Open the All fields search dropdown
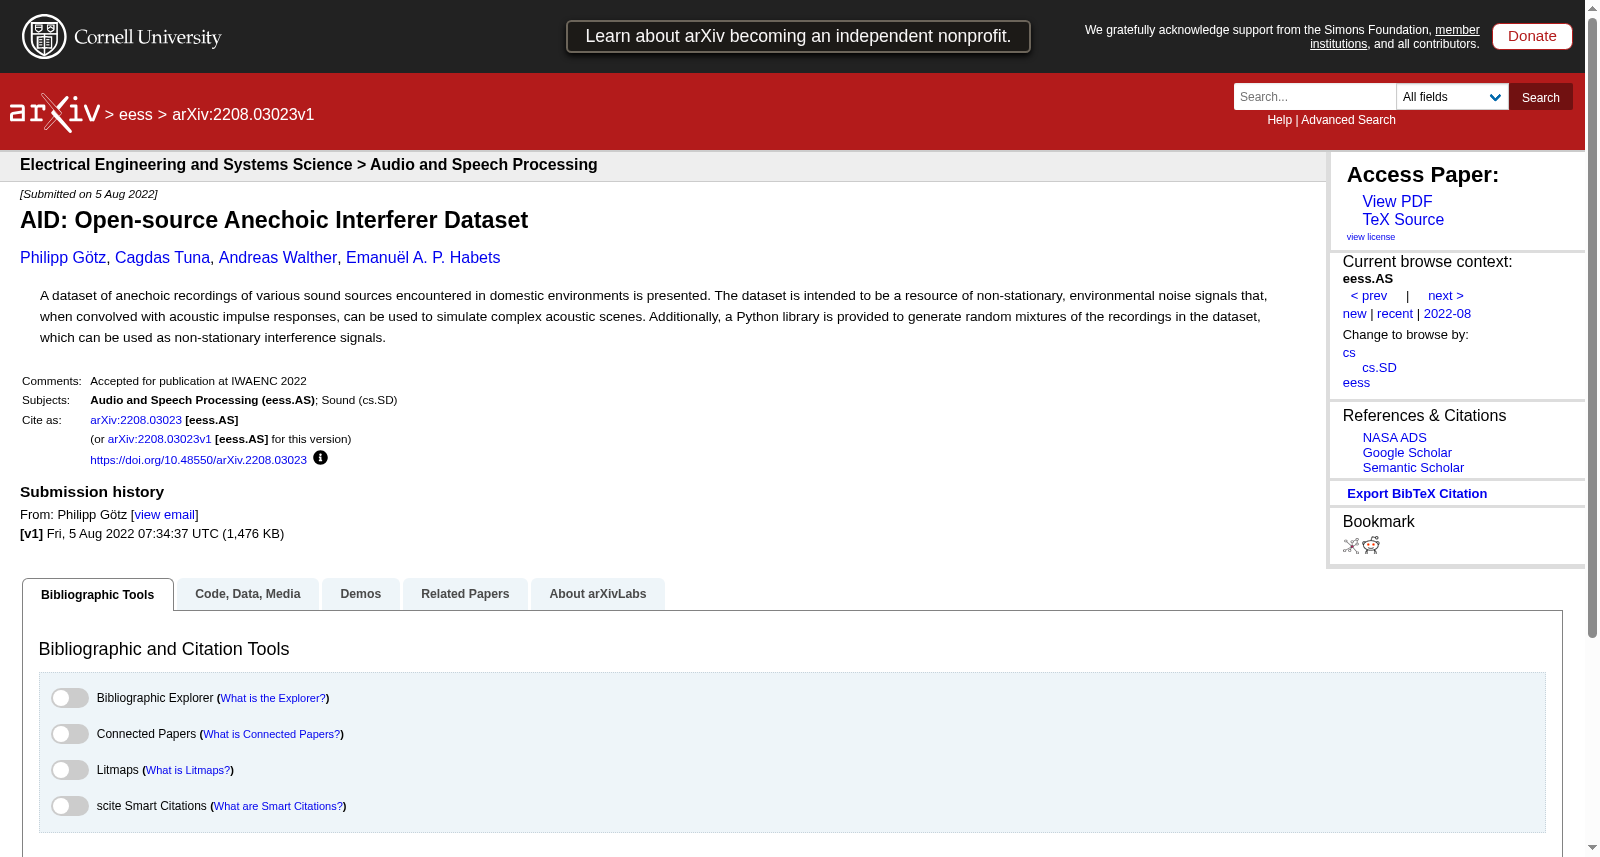Screen dimensions: 1600x857 click(1452, 97)
